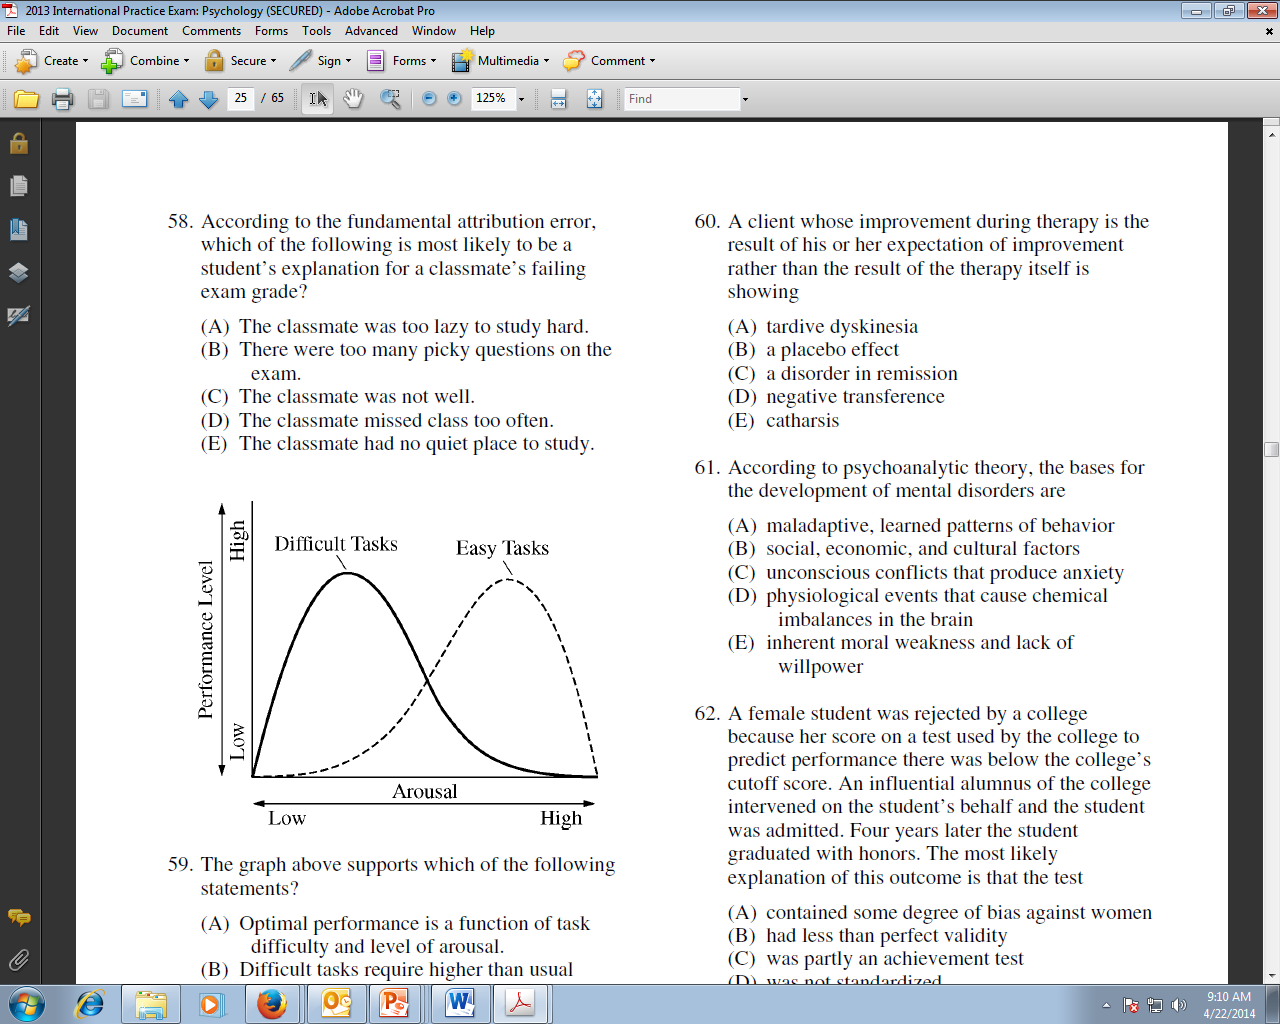Screen dimensions: 1280x1024
Task: Open the Window menu
Action: coord(434,31)
